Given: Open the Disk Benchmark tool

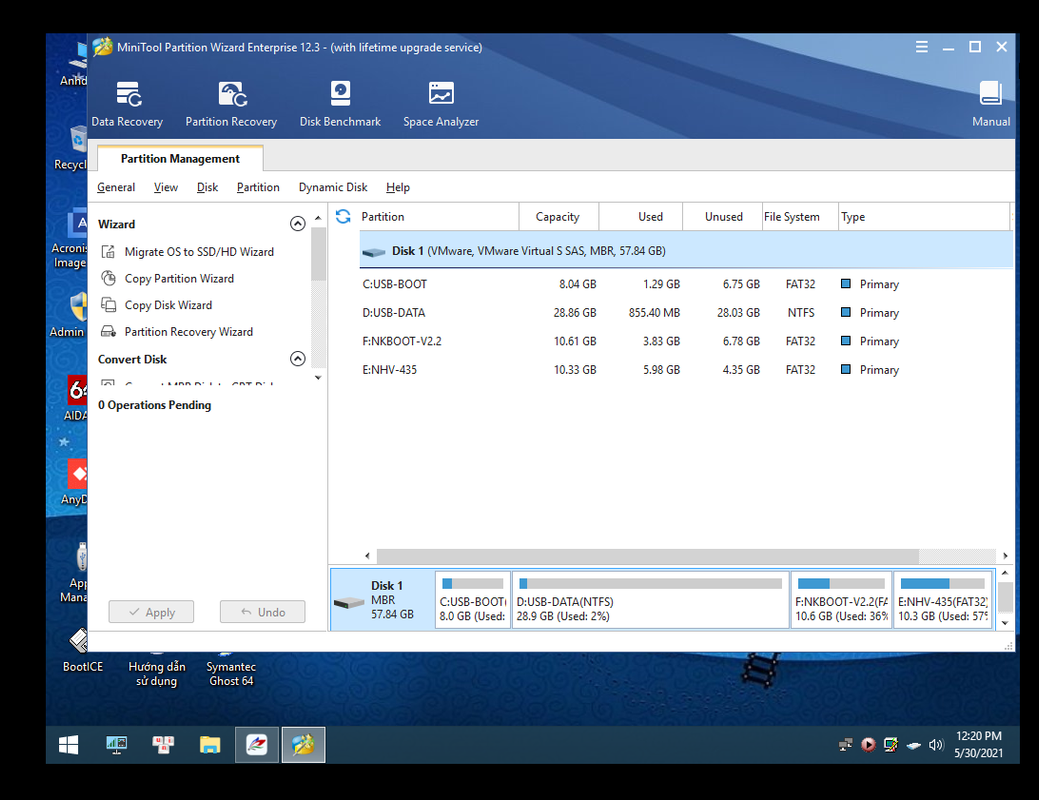Looking at the screenshot, I should point(340,104).
